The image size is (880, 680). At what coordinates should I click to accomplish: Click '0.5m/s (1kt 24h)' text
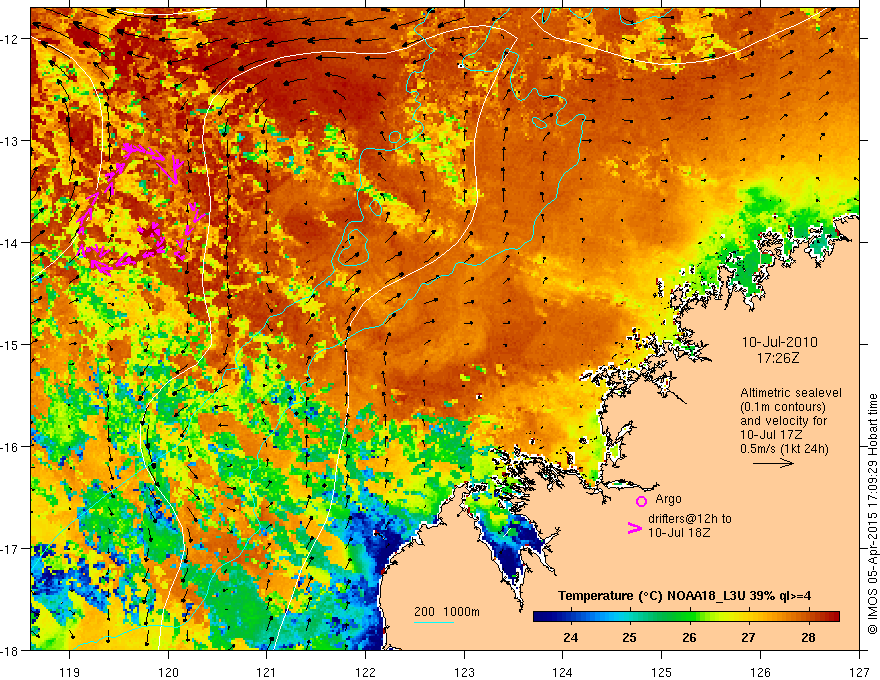click(x=784, y=449)
